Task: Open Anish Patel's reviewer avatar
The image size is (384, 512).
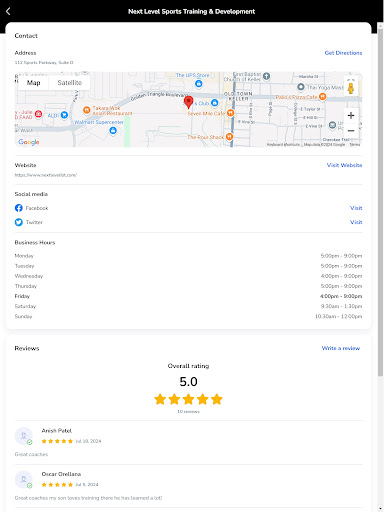Action: 24,436
